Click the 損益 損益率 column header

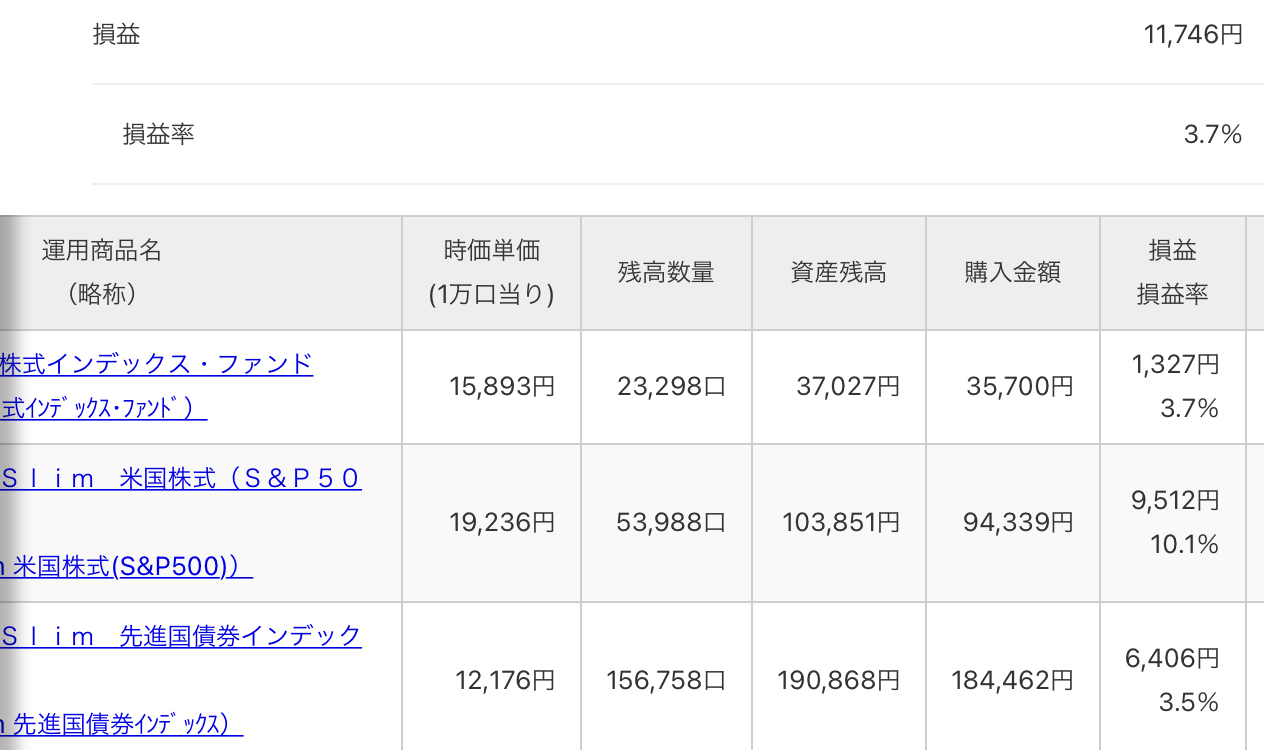[x=1172, y=272]
